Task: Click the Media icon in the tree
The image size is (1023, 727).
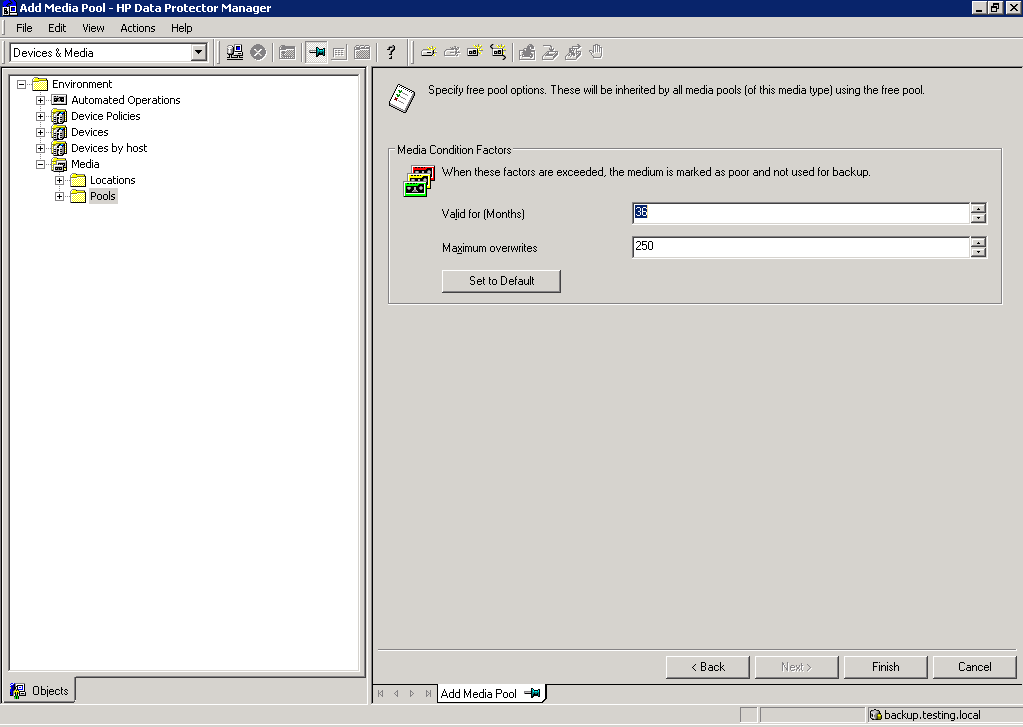Action: [59, 164]
